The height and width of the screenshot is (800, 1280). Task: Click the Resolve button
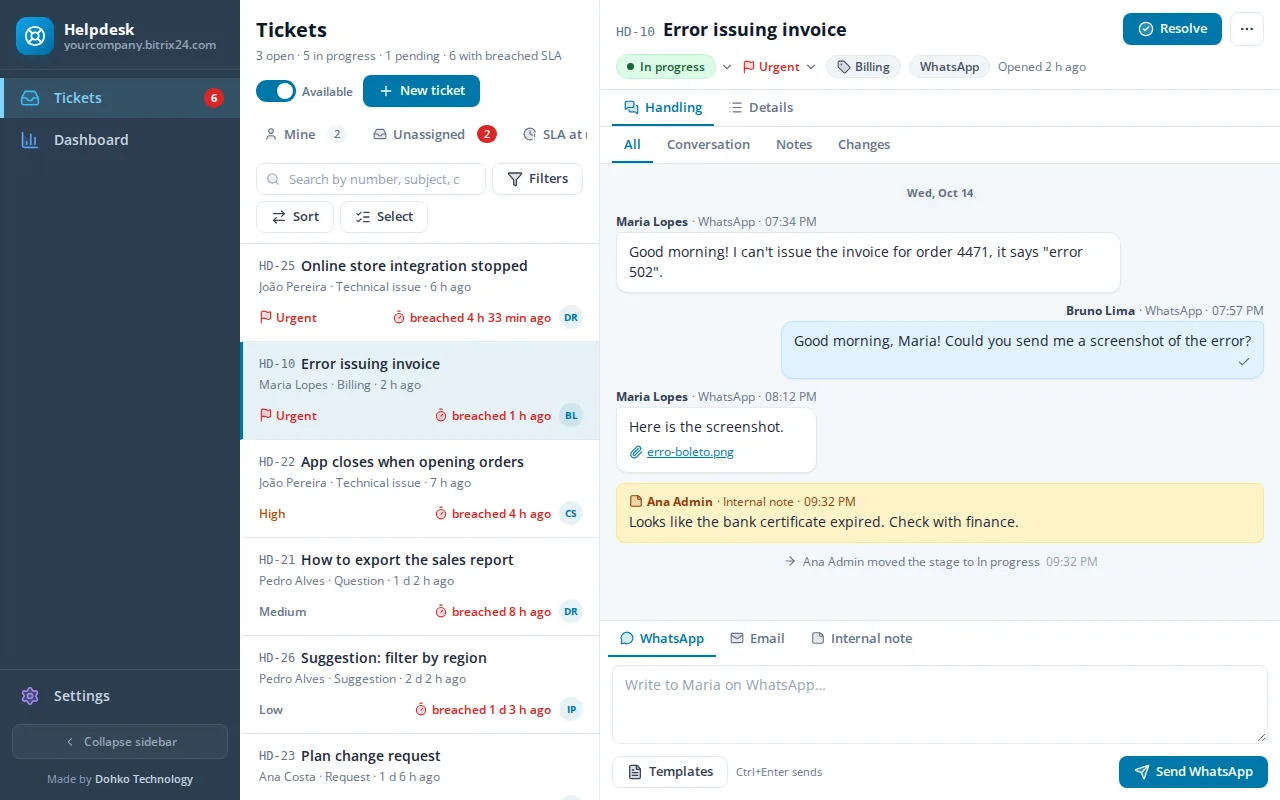[x=1172, y=29]
